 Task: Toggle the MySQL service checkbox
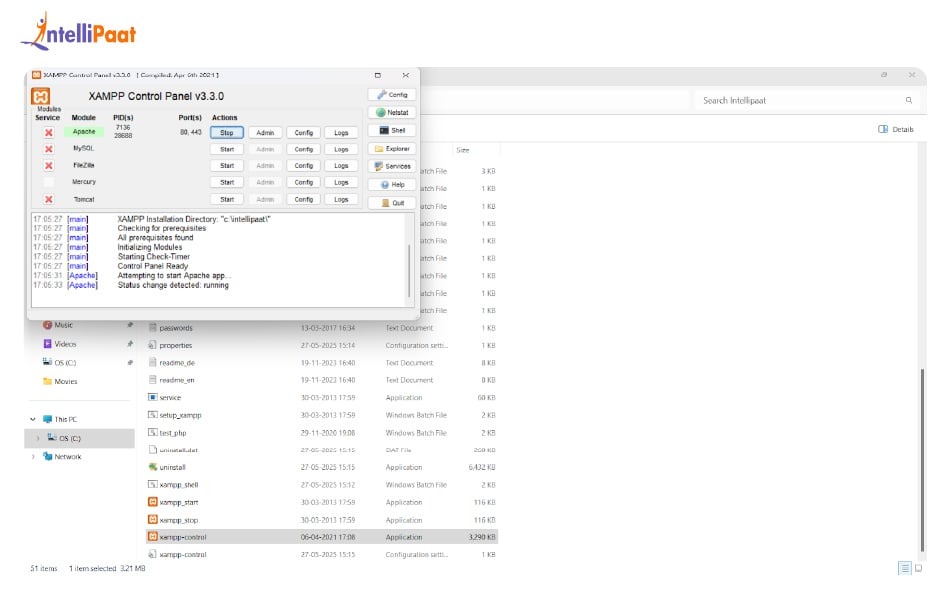click(x=49, y=149)
